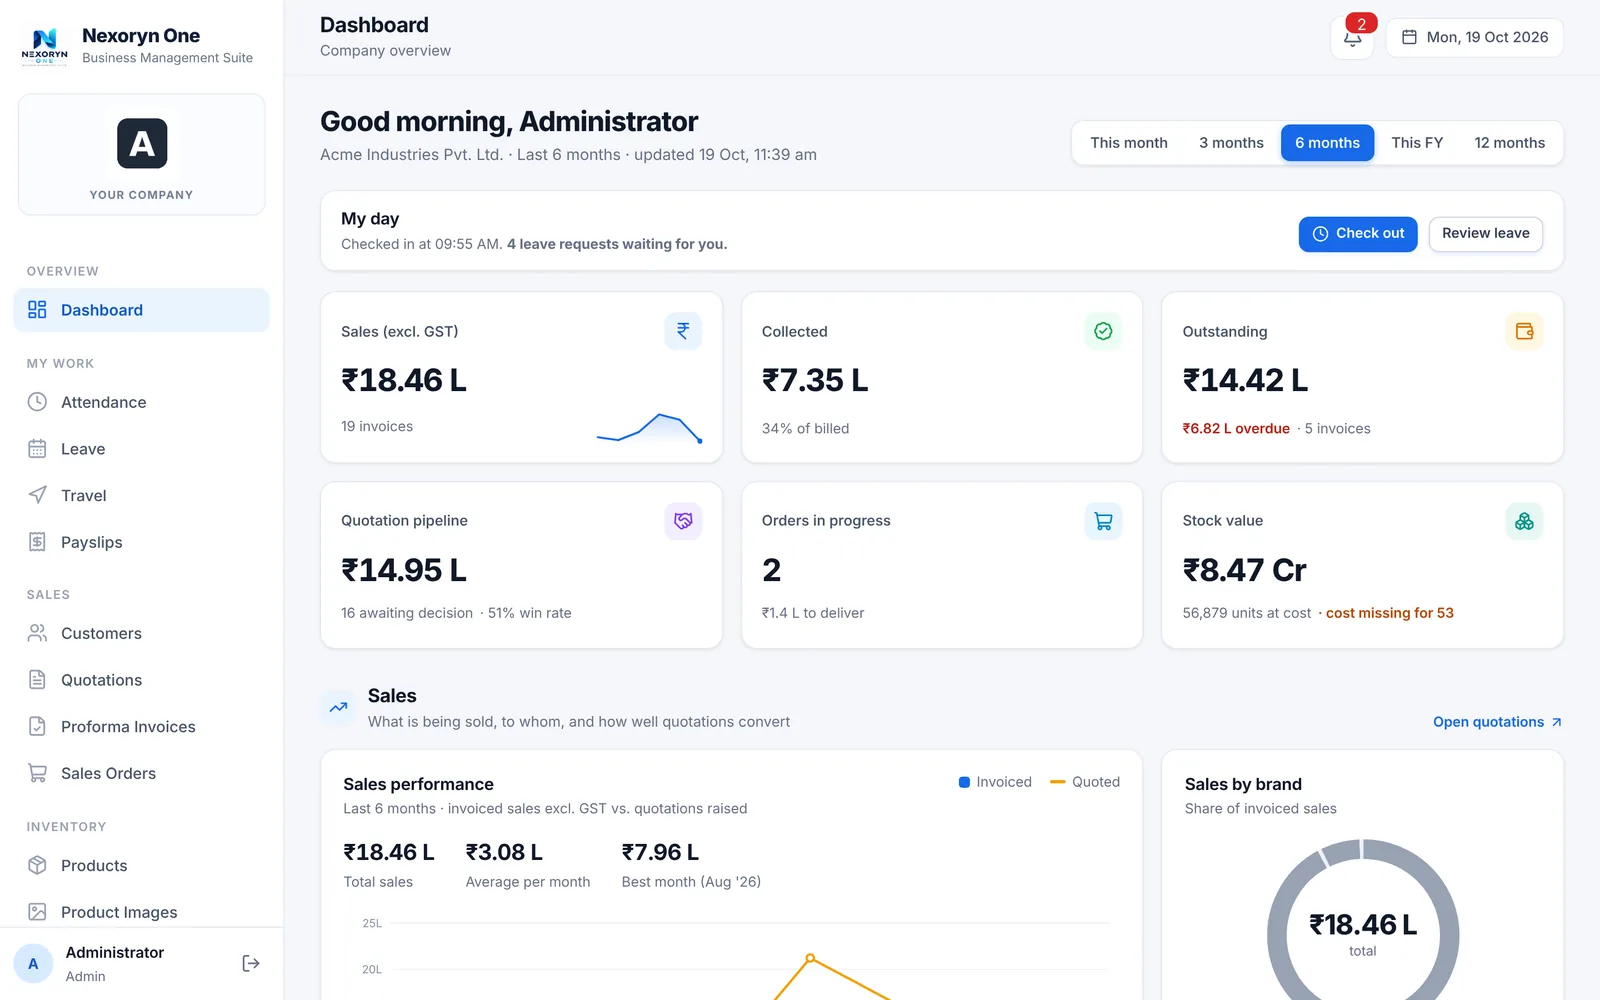Switch to 12 months range
This screenshot has width=1600, height=1000.
click(1509, 143)
